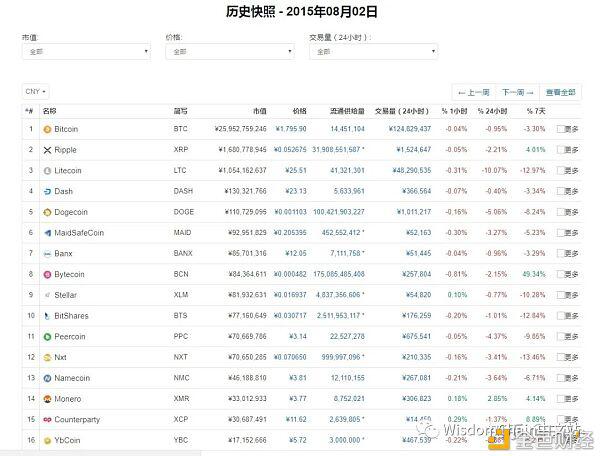Toggle the checkbox in the Ripple row
Screen dimensions: 600x456
click(560, 150)
